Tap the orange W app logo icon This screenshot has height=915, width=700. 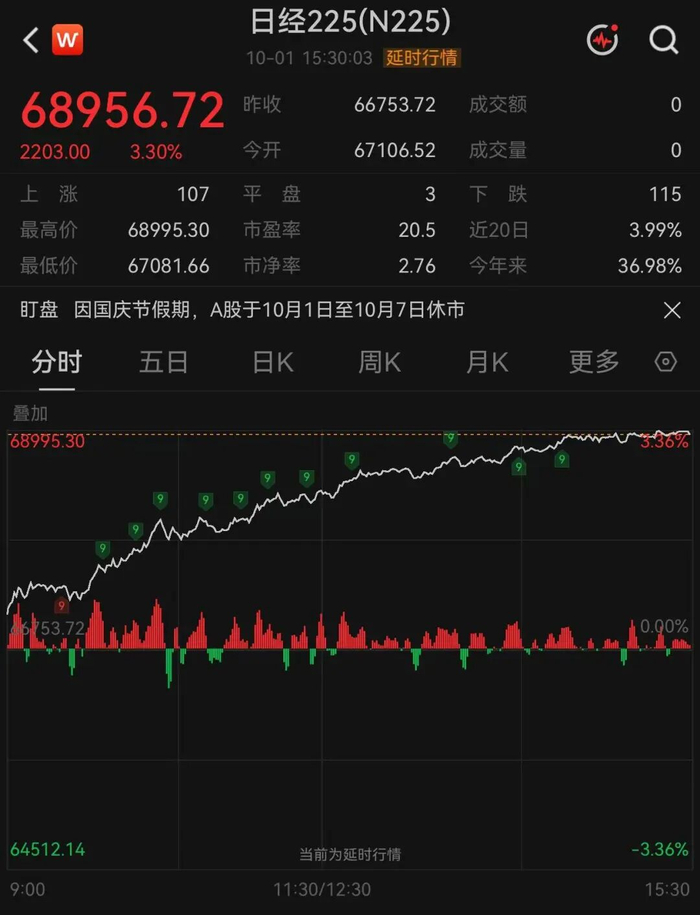[68, 40]
